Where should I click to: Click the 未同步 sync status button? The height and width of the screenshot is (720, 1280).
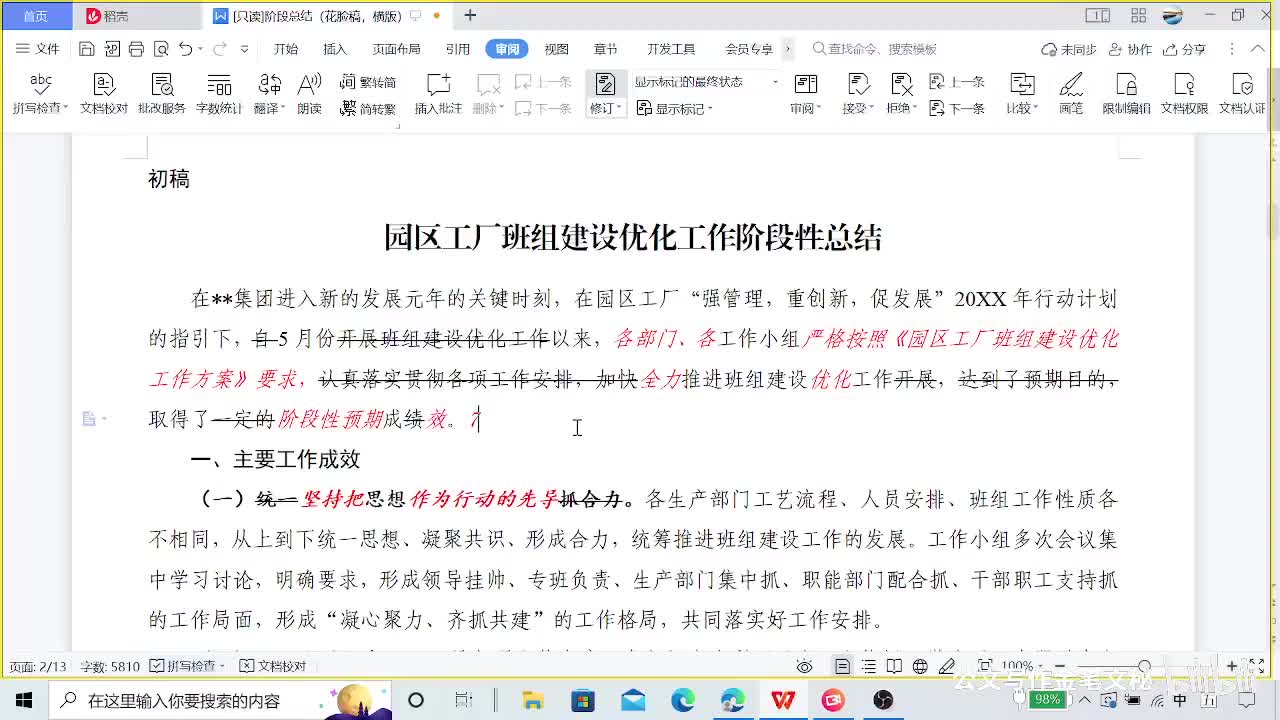(1069, 49)
